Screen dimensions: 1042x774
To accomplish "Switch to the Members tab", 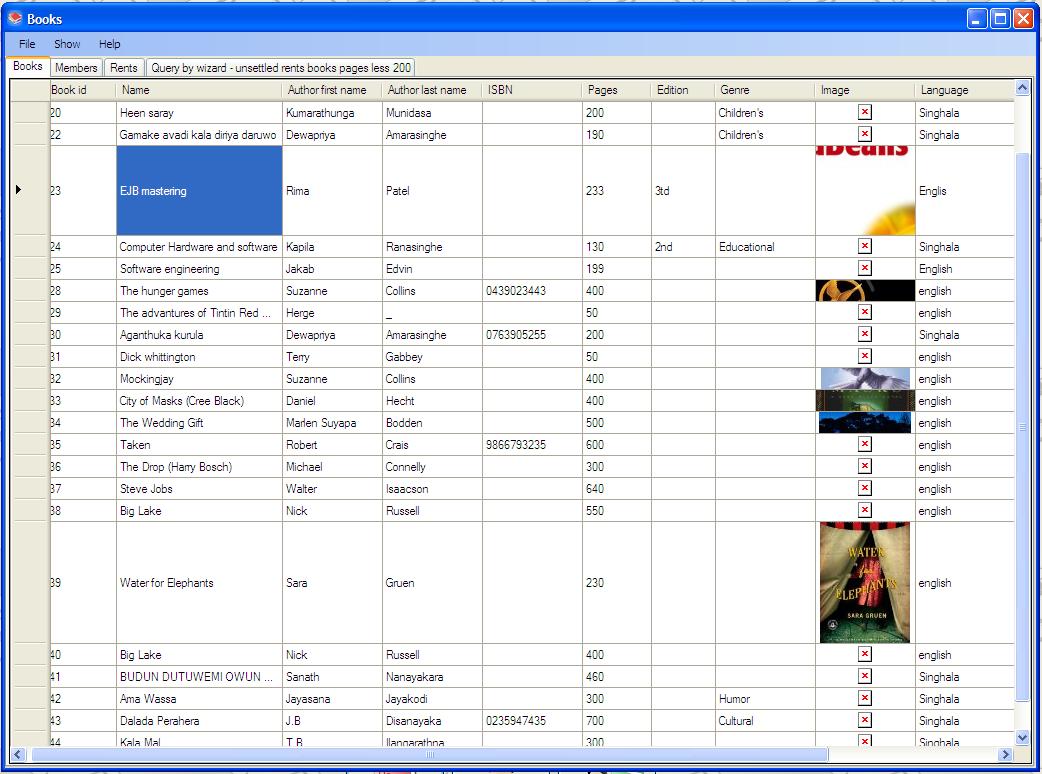I will (x=76, y=68).
